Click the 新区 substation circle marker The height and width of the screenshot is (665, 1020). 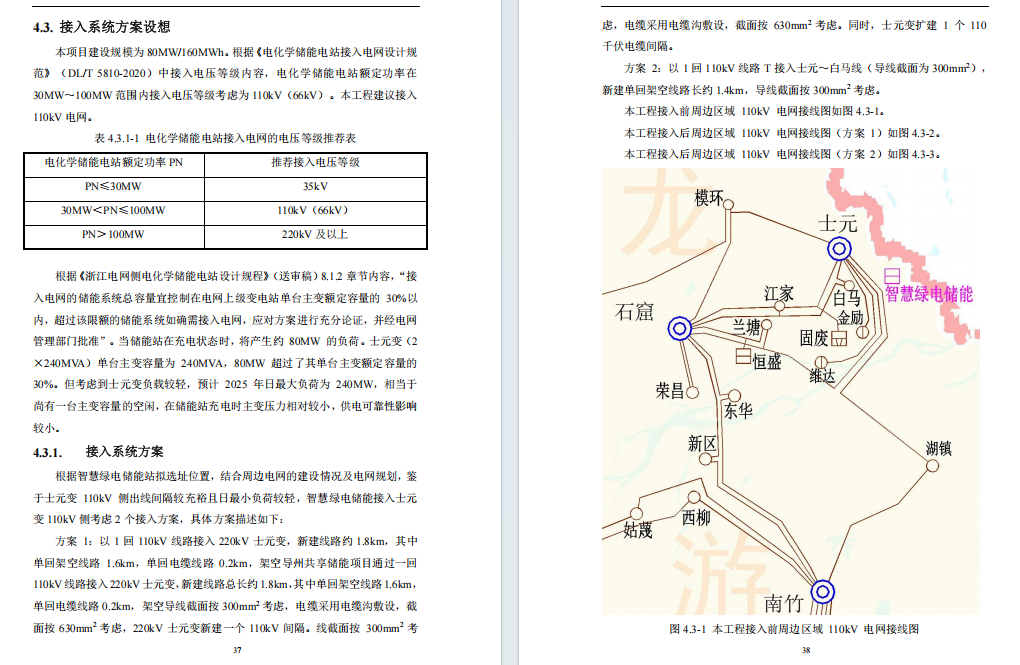(x=705, y=459)
